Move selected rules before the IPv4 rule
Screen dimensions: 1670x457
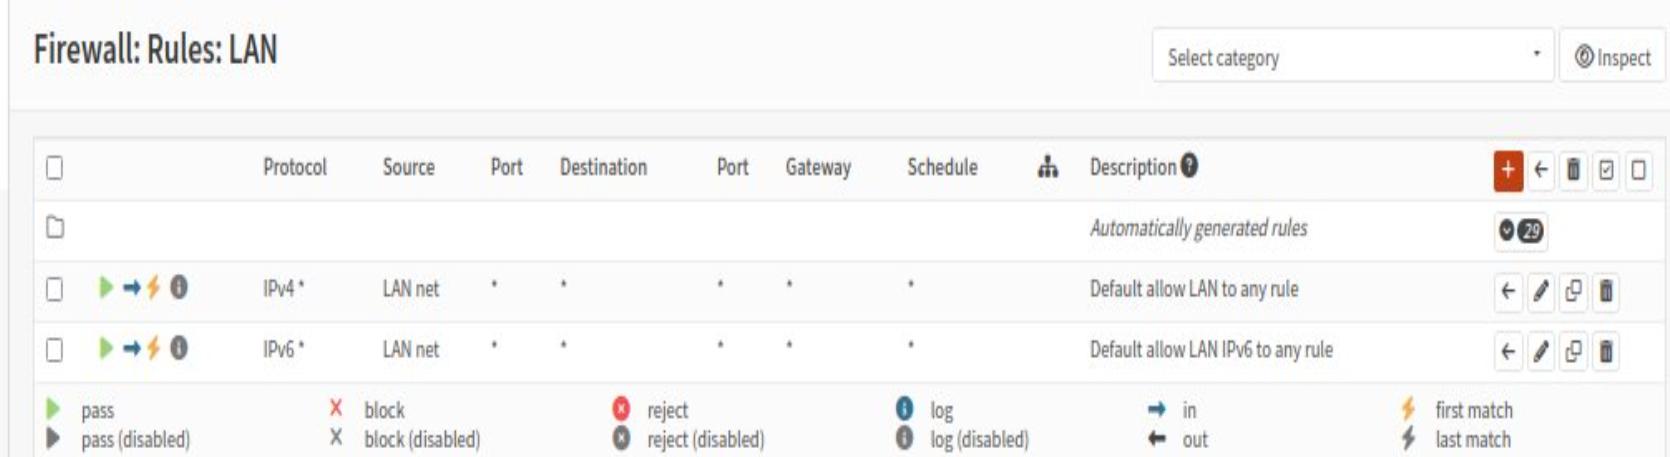click(1508, 291)
